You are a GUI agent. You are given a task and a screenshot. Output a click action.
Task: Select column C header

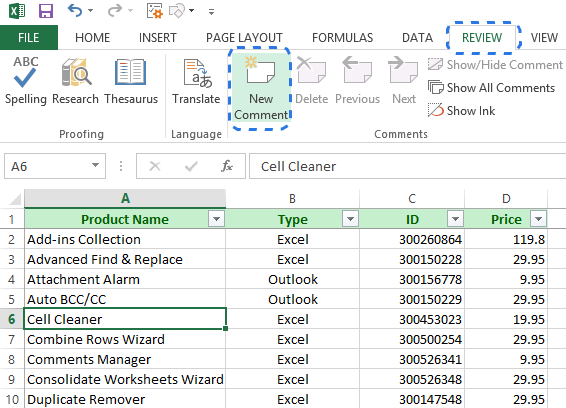[412, 199]
